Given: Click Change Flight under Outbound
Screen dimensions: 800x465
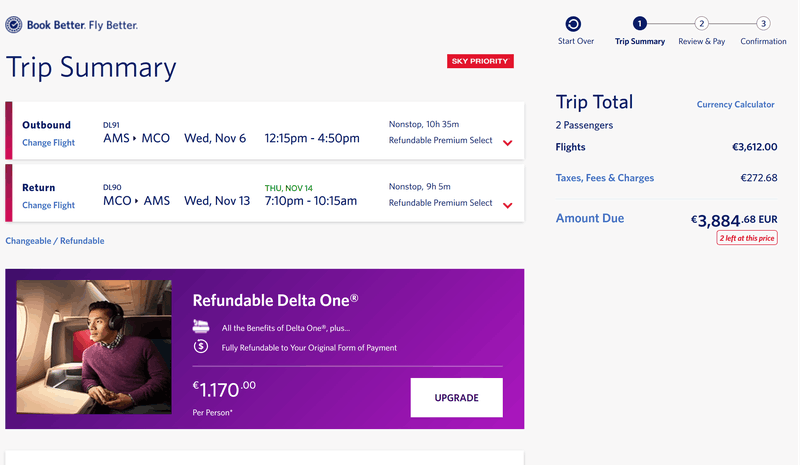Looking at the screenshot, I should coord(48,143).
